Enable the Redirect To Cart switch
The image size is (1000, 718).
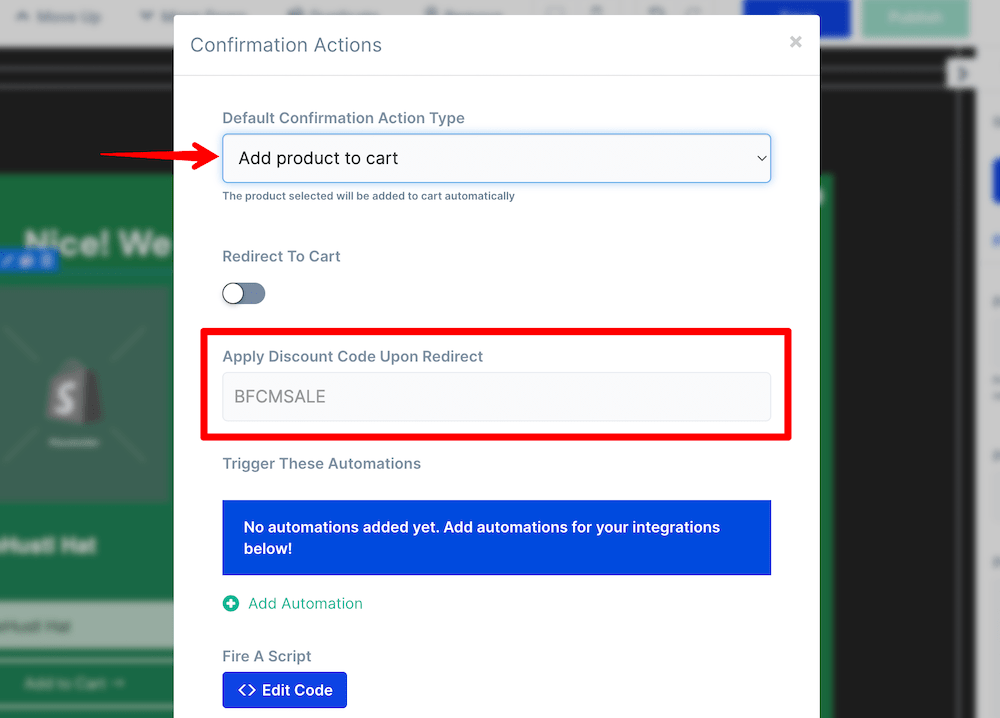[x=244, y=293]
